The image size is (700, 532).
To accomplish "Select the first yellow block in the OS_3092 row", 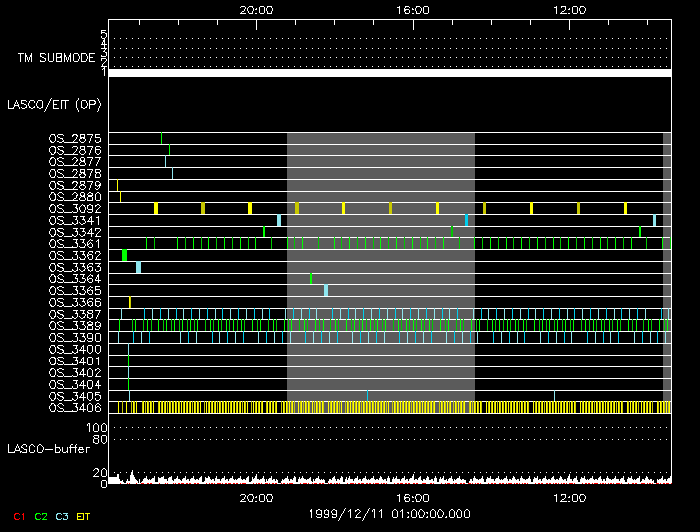I will tap(156, 208).
